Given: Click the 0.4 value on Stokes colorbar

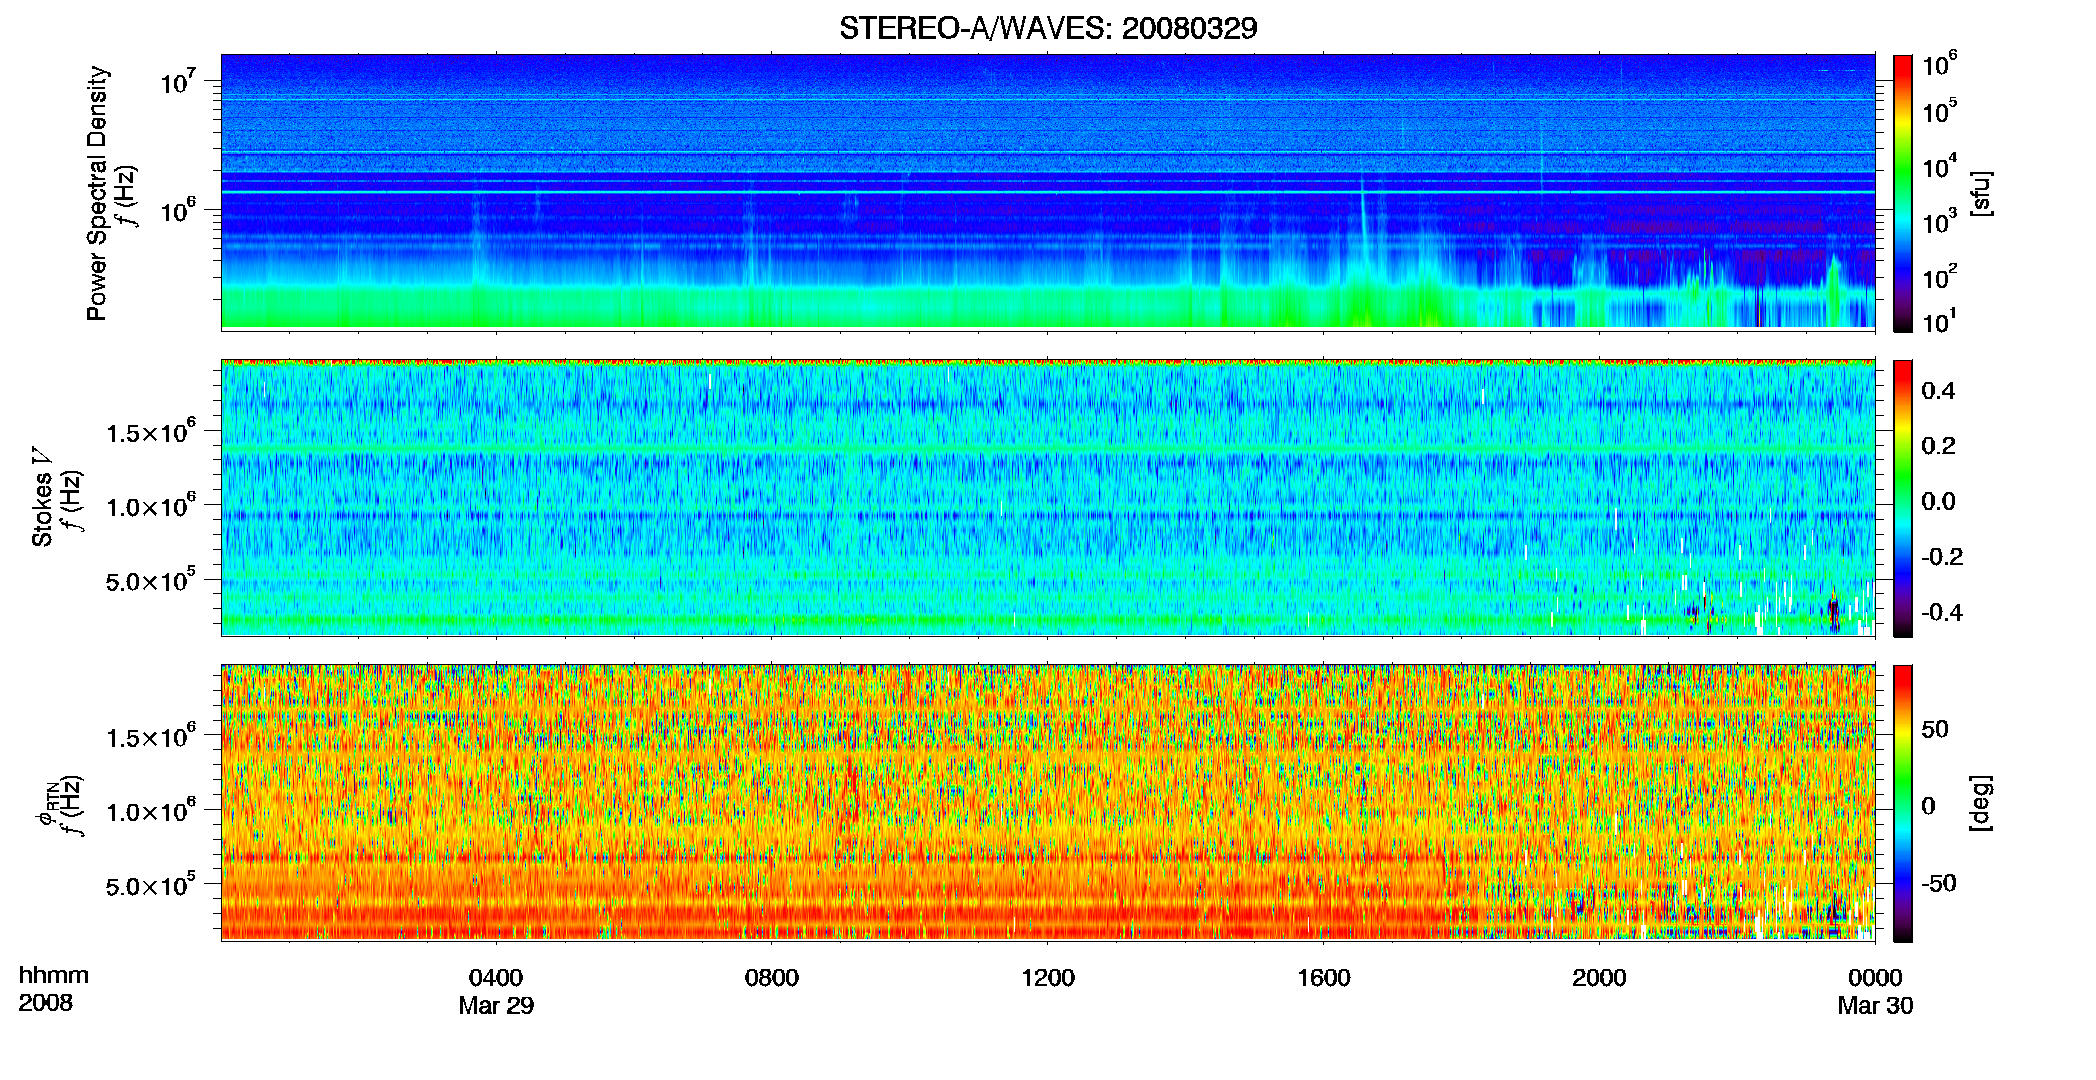Looking at the screenshot, I should point(1938,391).
